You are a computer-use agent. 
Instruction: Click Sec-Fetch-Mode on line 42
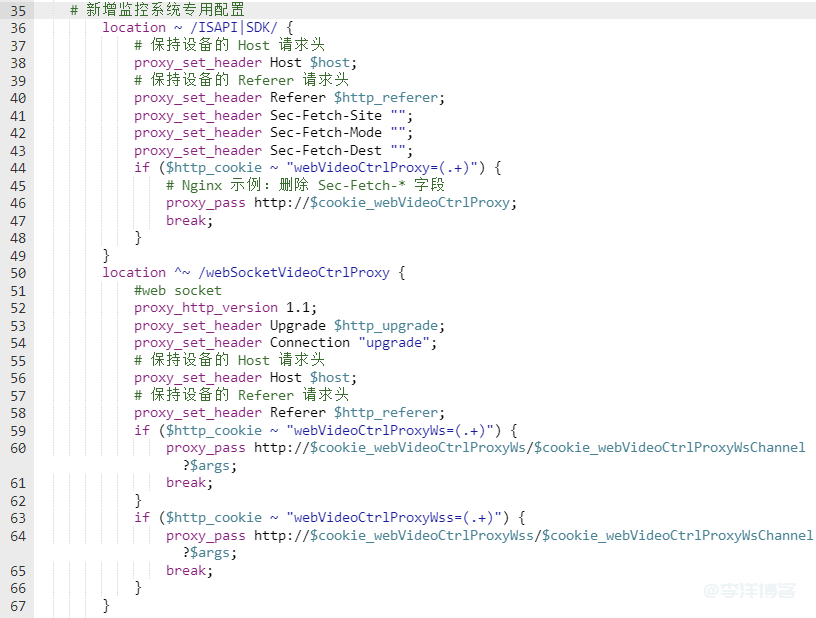coord(325,133)
